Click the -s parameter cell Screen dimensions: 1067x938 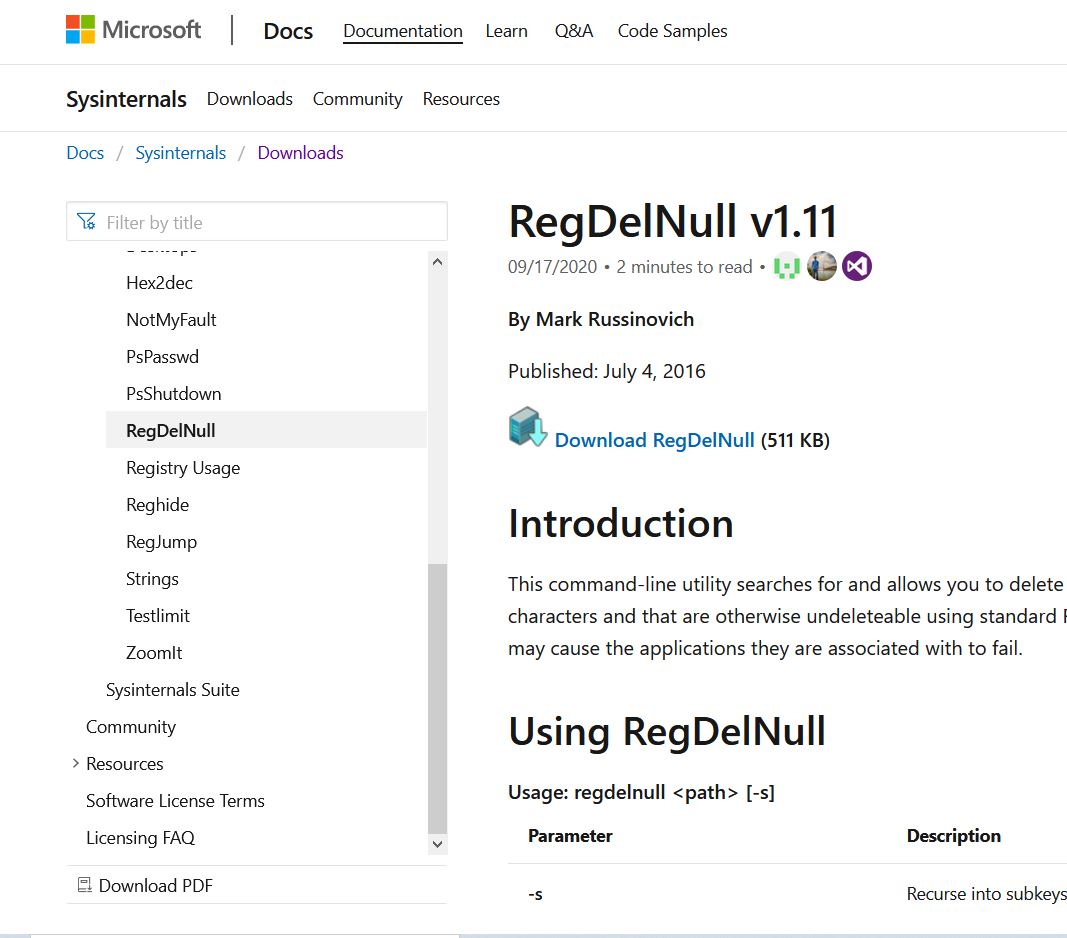click(536, 894)
